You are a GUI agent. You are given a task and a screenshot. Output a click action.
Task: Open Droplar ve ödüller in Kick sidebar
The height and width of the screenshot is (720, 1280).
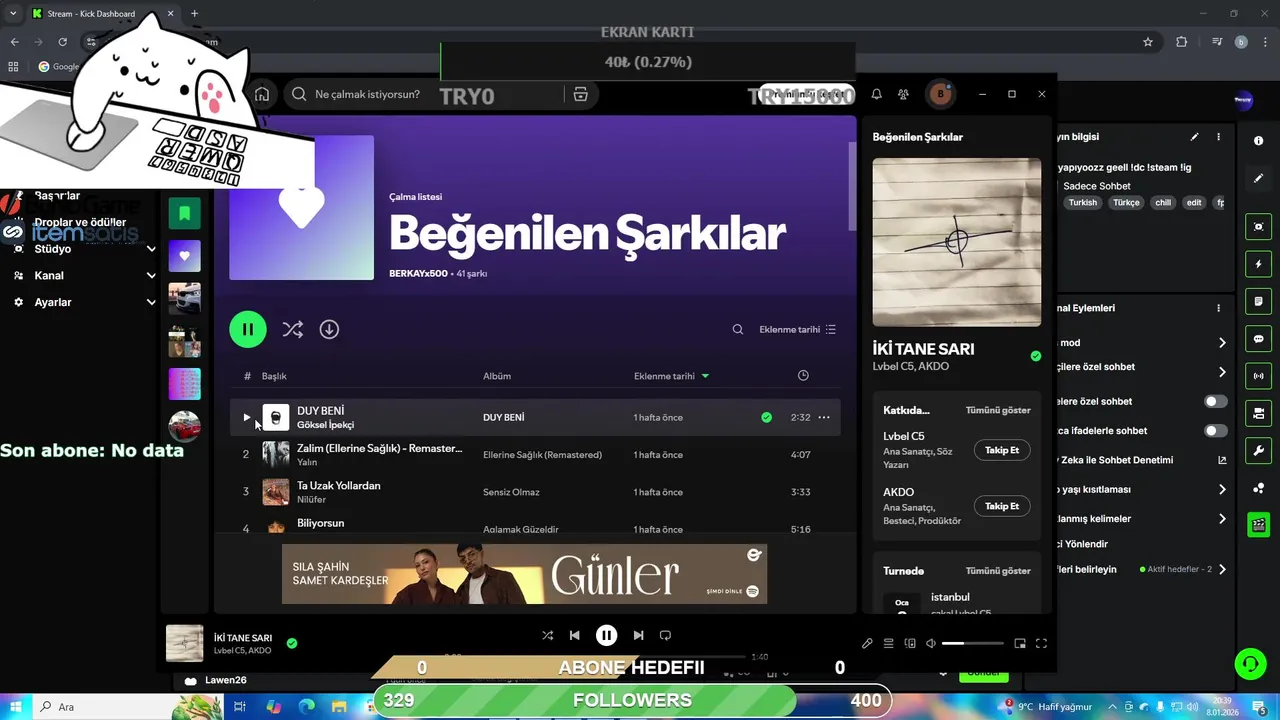coord(80,222)
